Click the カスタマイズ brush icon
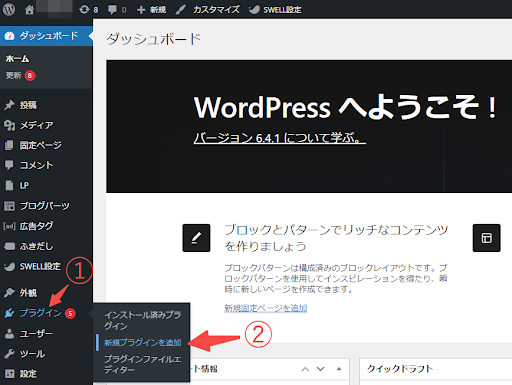 click(x=180, y=10)
